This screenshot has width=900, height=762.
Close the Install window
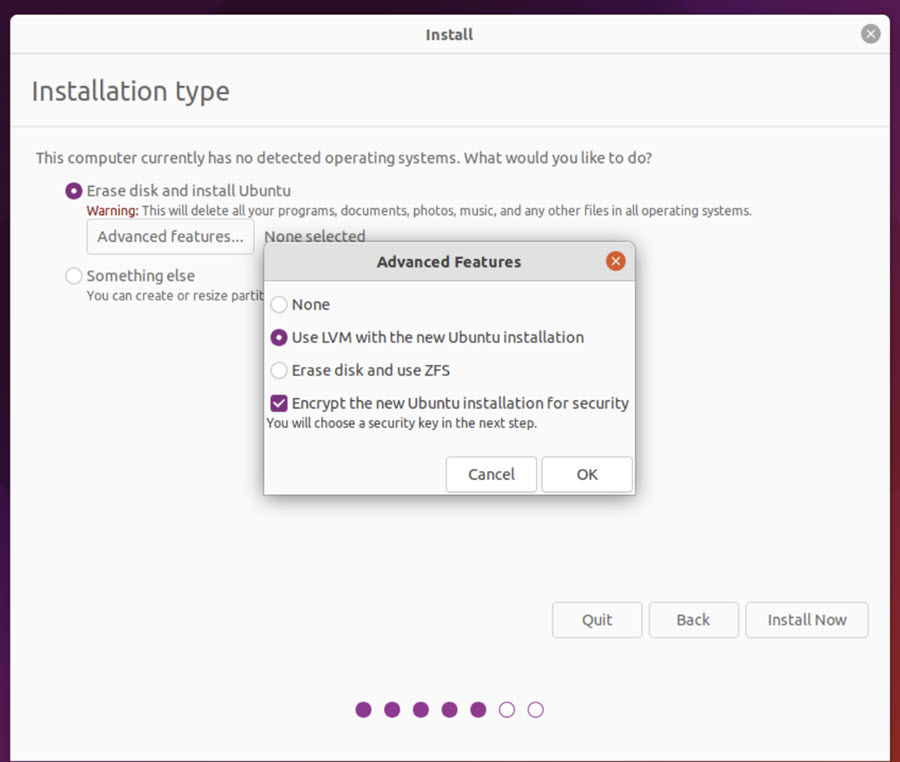[869, 33]
